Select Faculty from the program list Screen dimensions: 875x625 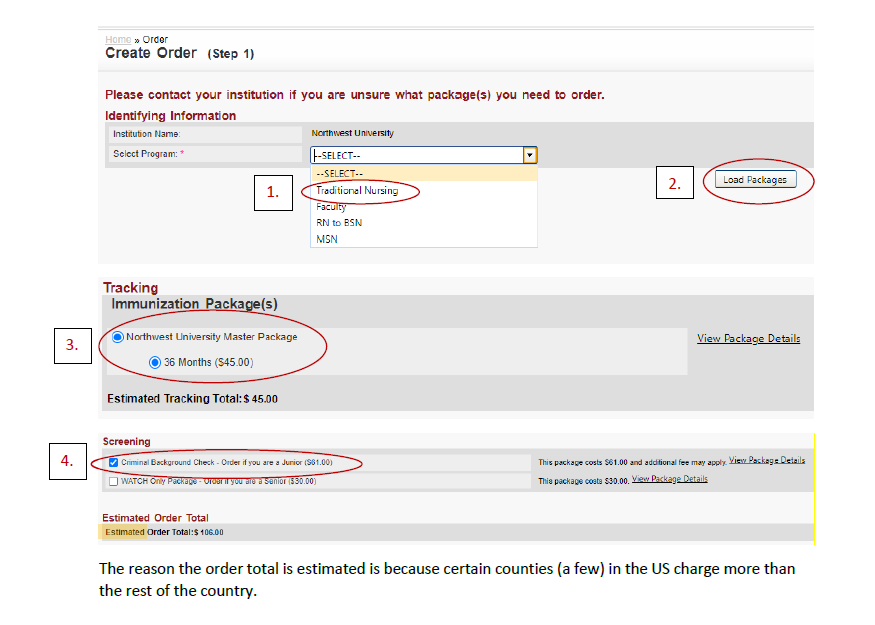click(331, 207)
